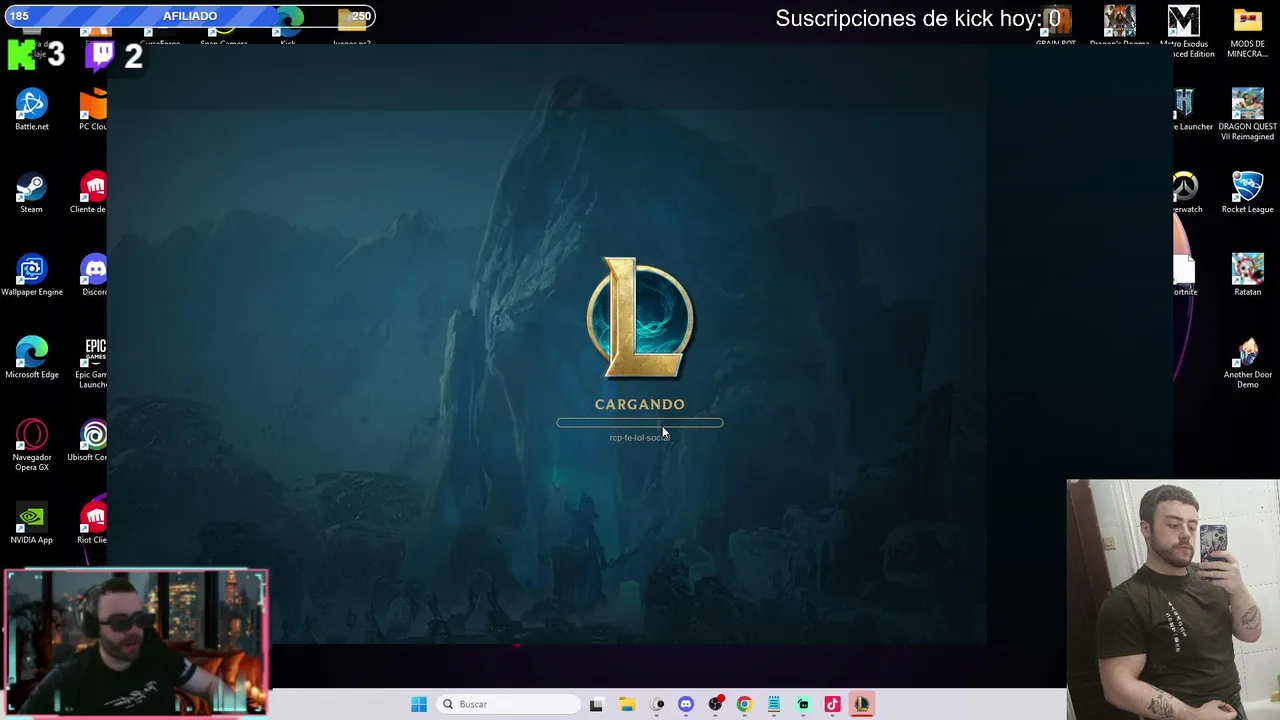Open the Windows Start menu

(419, 704)
